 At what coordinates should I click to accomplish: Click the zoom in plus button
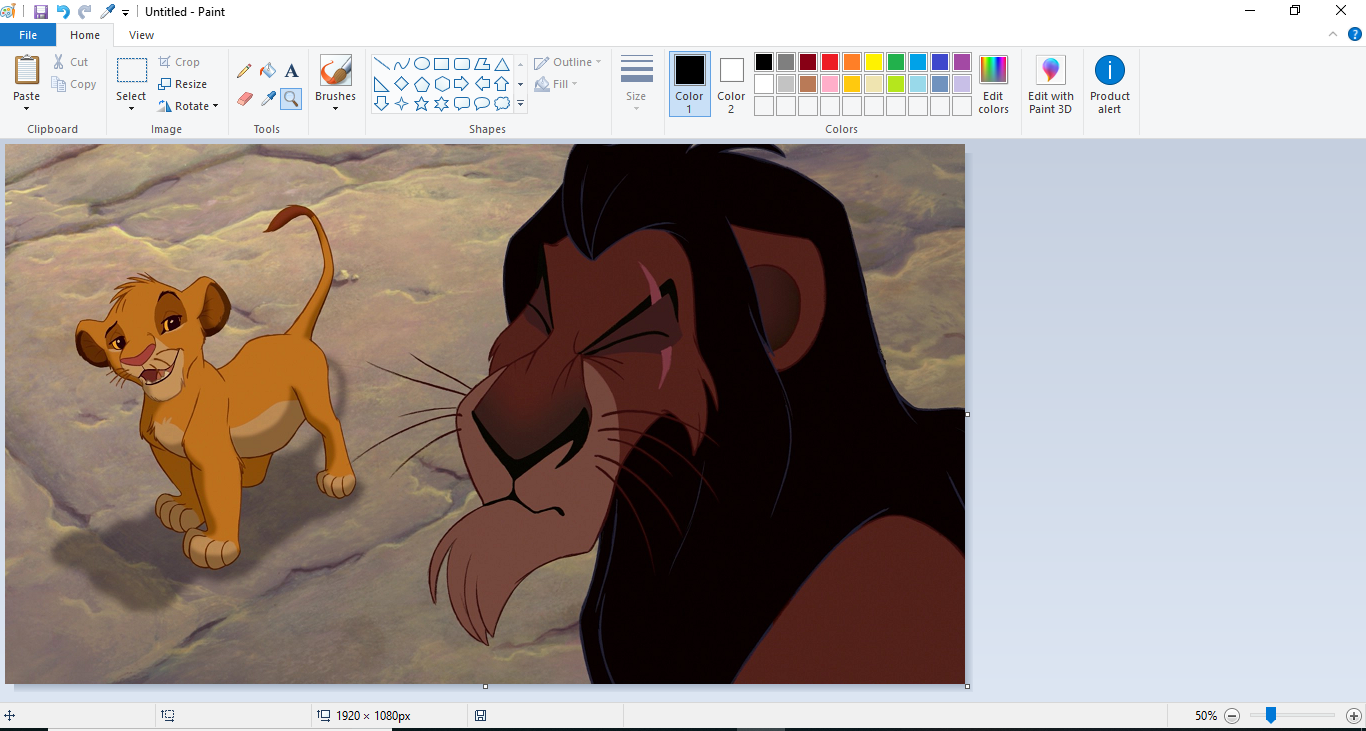tap(1354, 716)
